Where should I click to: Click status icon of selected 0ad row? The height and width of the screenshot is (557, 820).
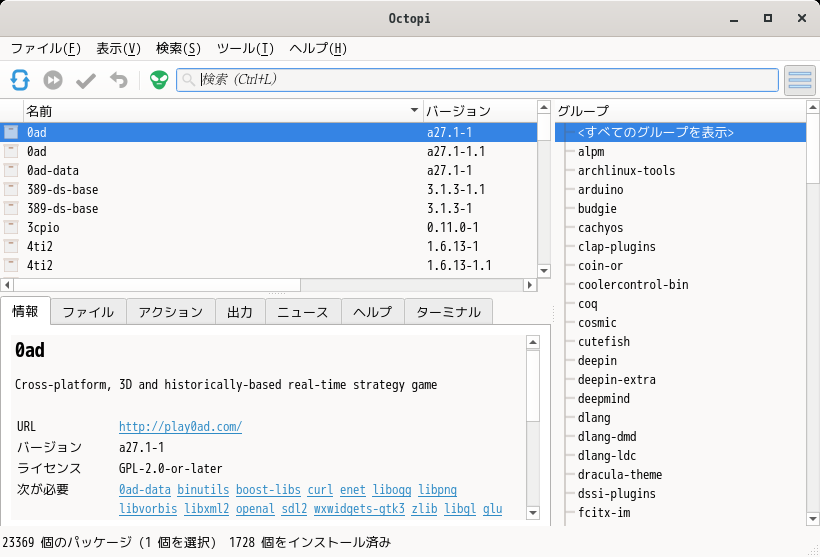coord(11,132)
